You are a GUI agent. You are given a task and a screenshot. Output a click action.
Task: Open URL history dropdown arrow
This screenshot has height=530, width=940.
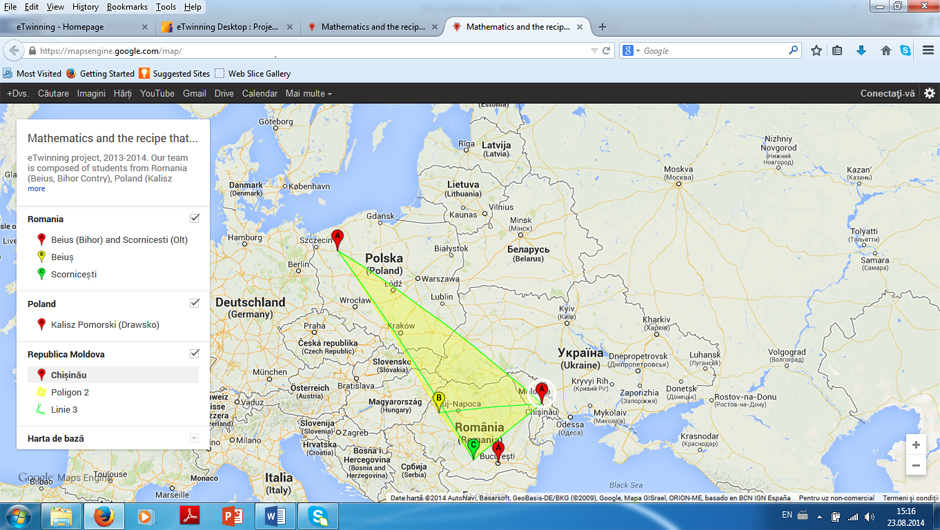pyautogui.click(x=593, y=51)
